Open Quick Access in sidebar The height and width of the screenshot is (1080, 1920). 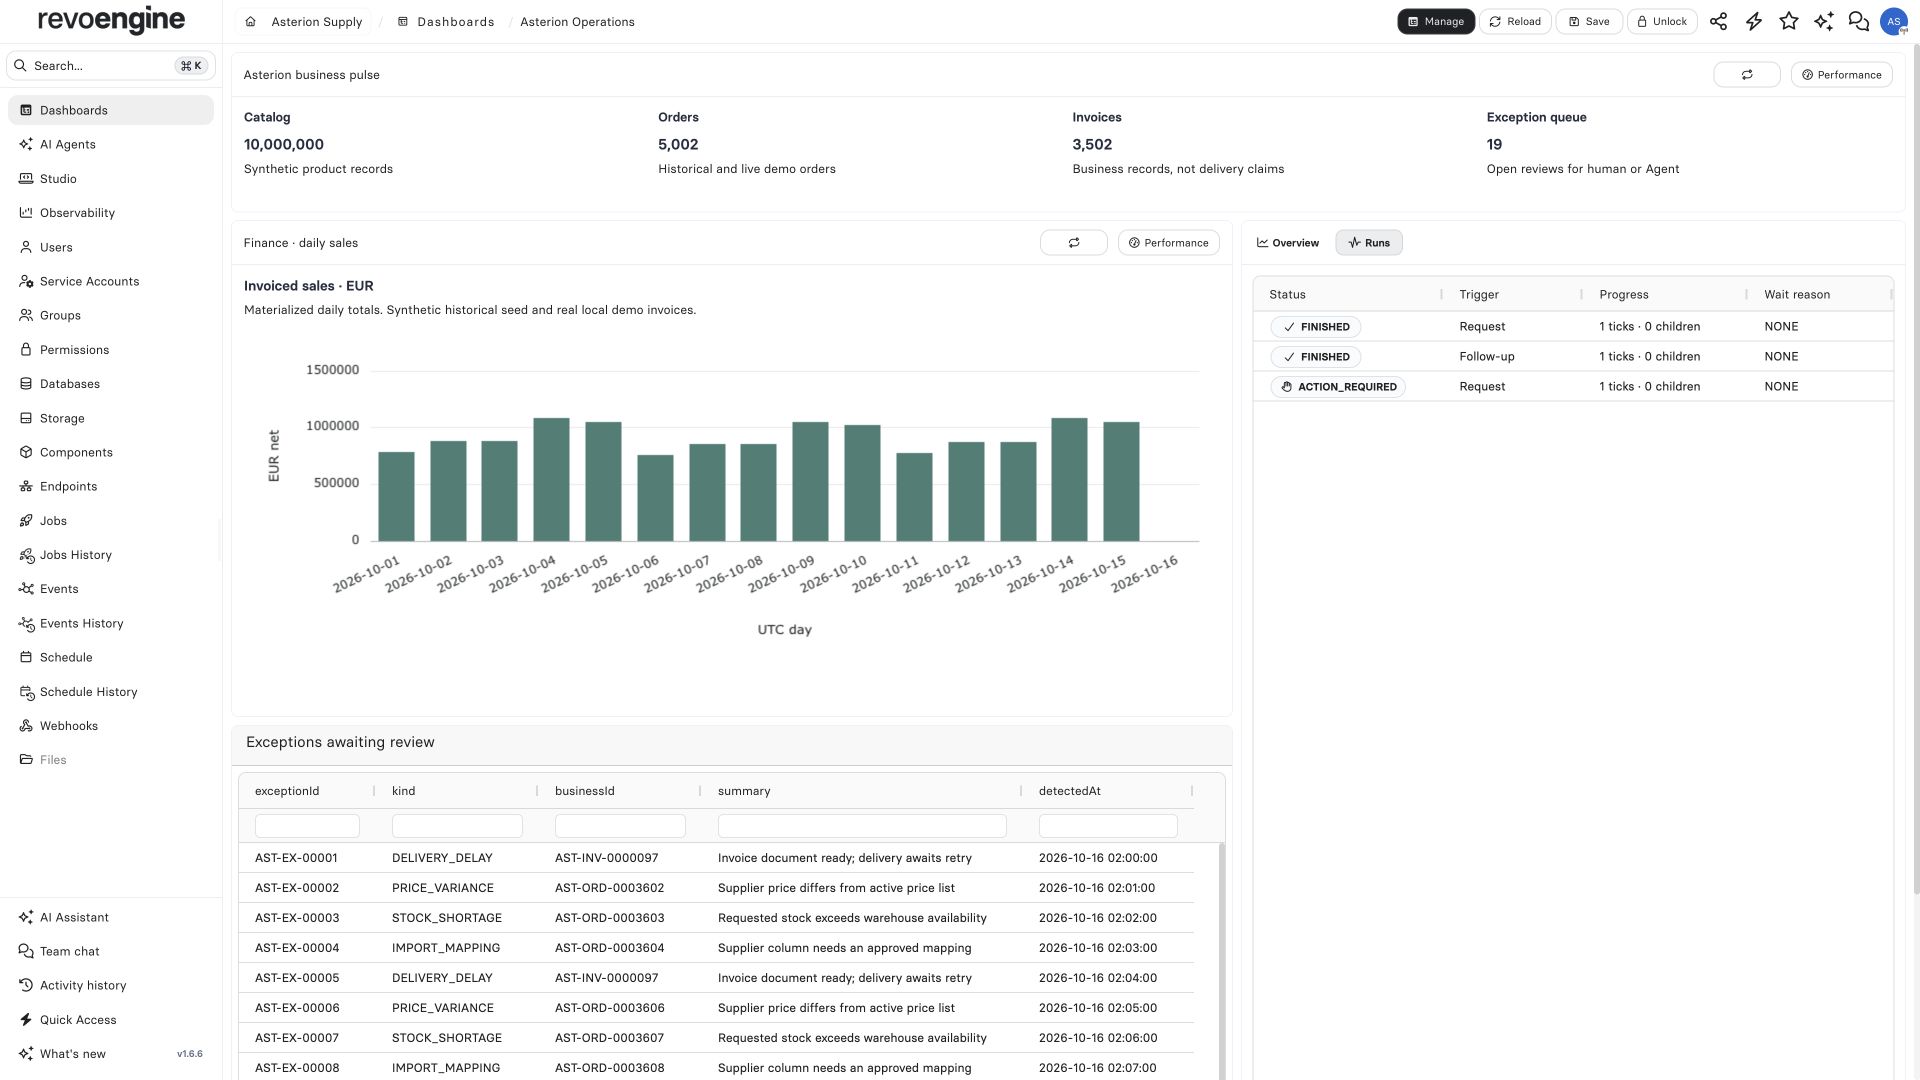(x=111, y=1020)
